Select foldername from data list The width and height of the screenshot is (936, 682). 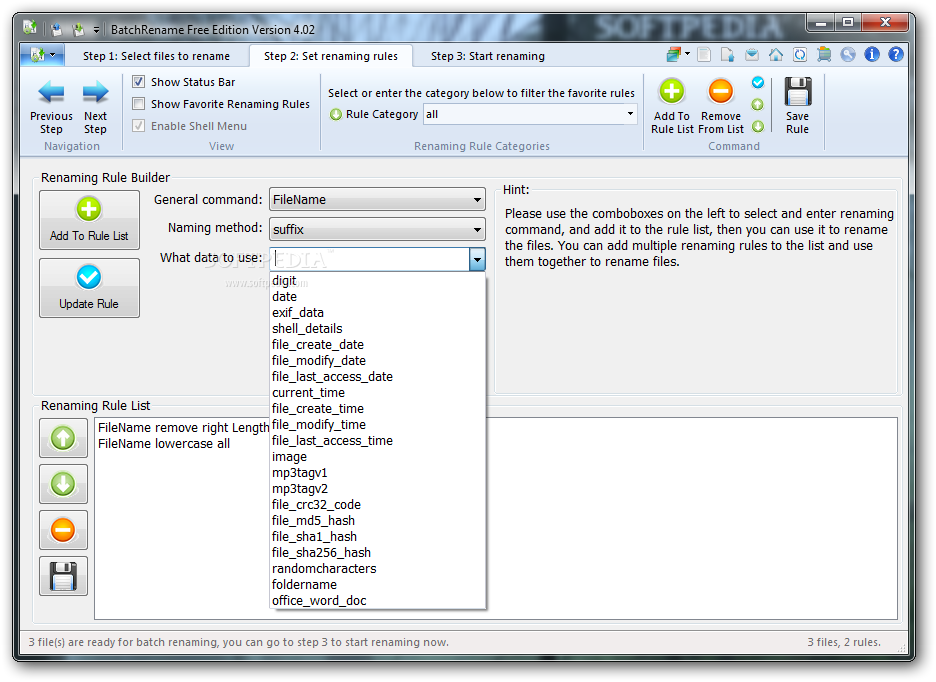[378, 585]
